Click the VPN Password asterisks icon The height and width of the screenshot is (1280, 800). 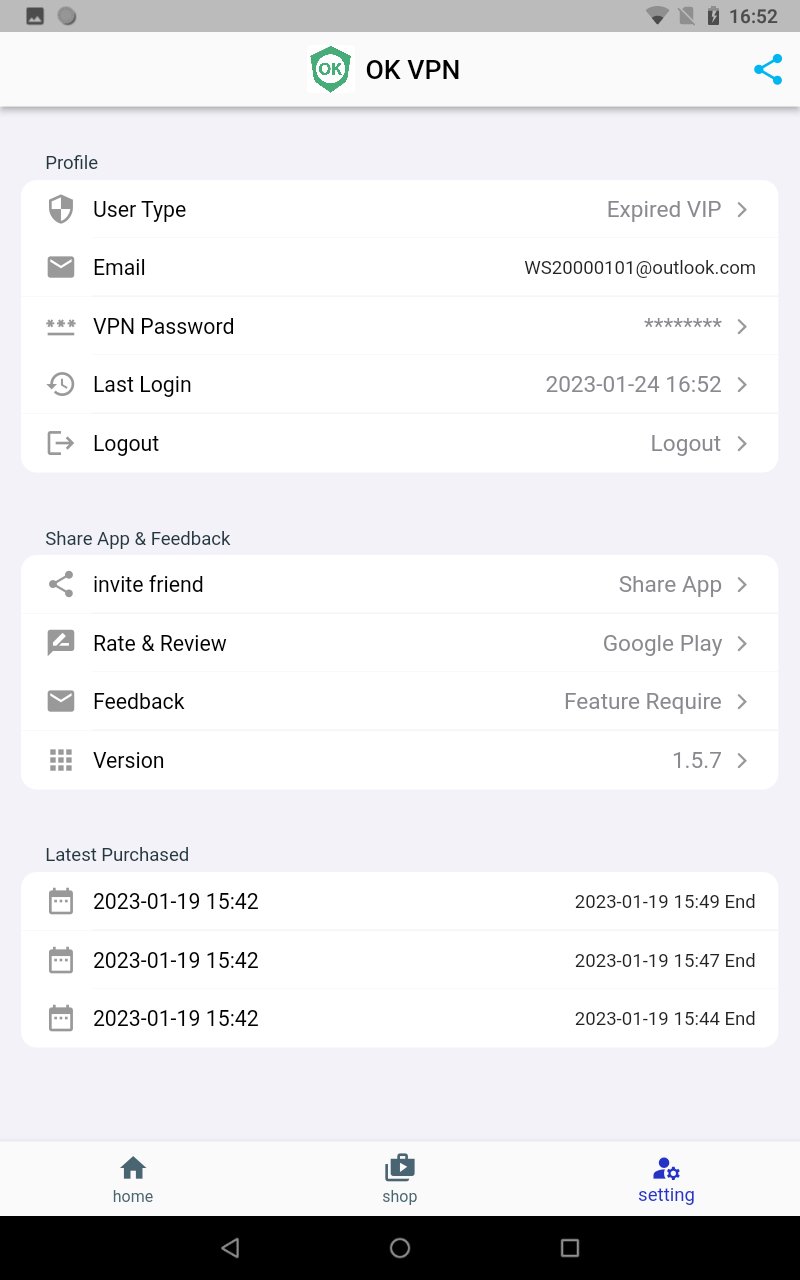coord(60,326)
